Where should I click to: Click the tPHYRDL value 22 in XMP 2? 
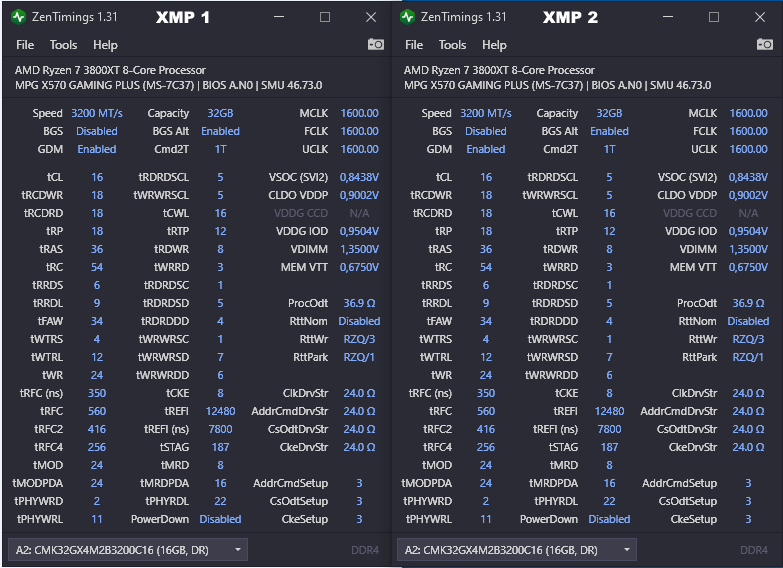609,501
